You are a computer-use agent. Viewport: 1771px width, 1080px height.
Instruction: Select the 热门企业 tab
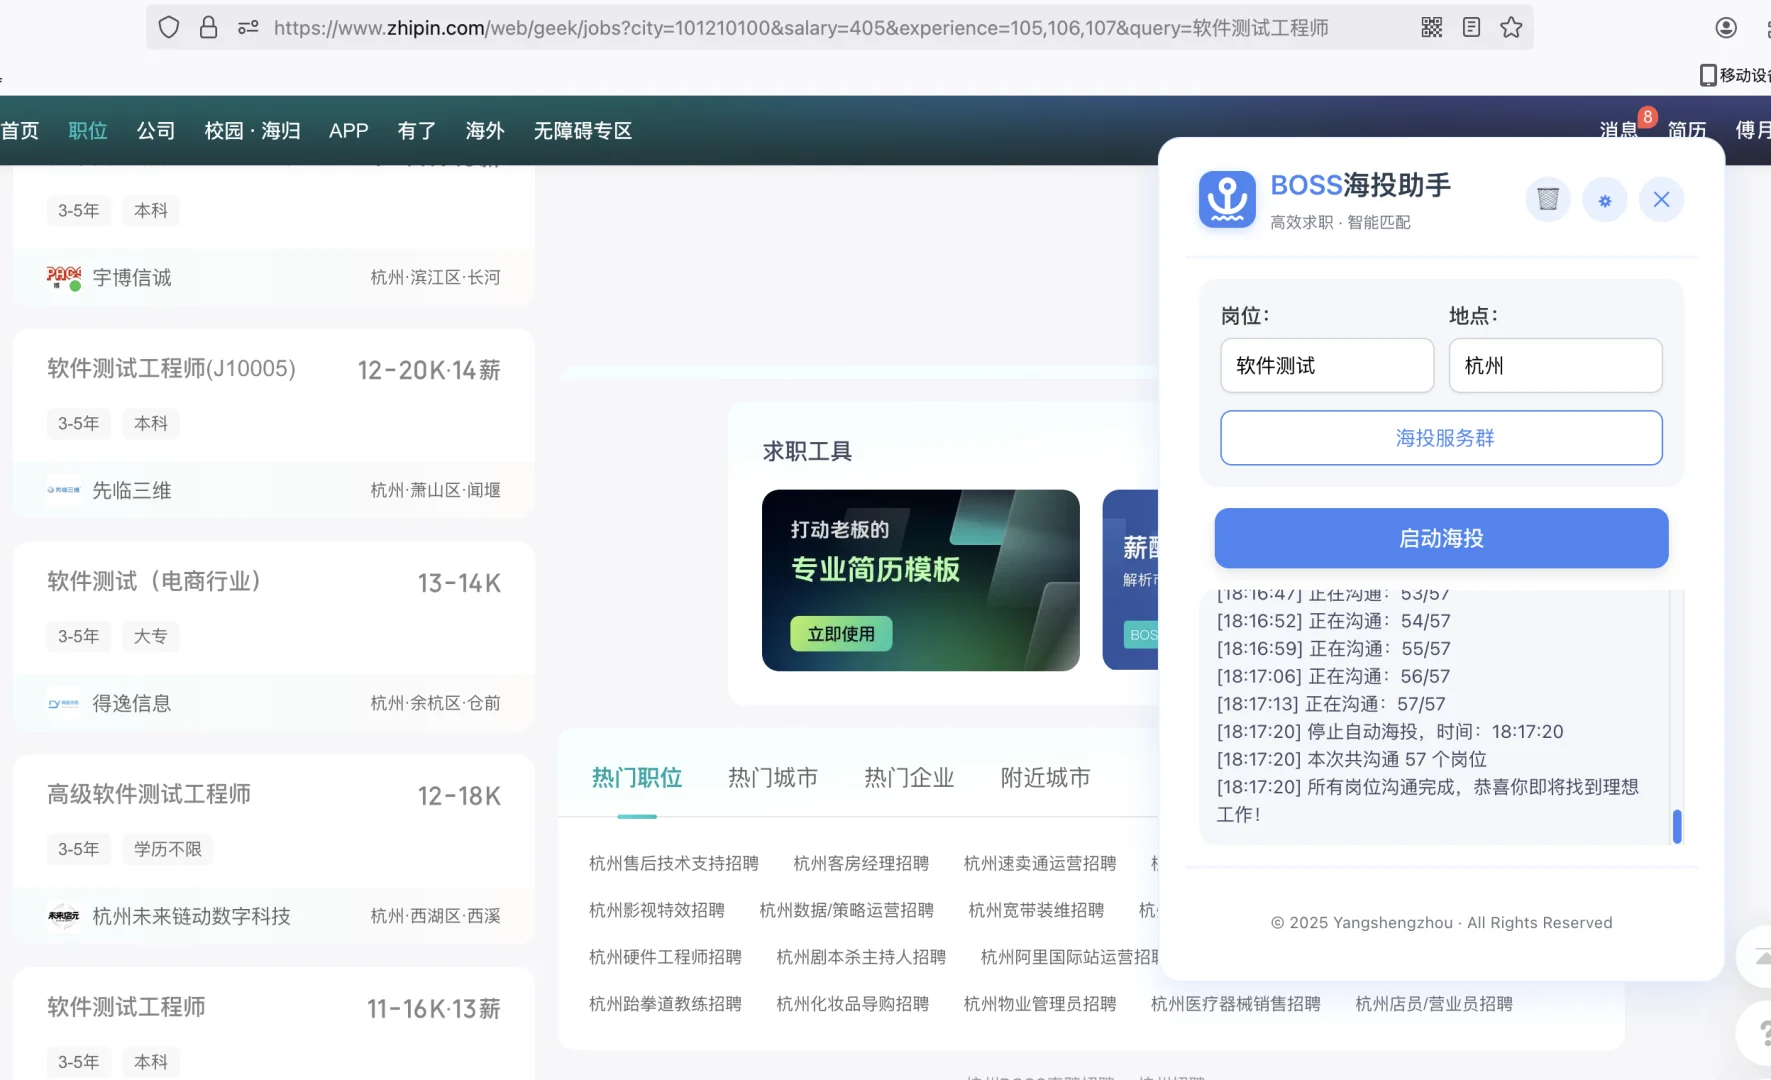click(908, 777)
